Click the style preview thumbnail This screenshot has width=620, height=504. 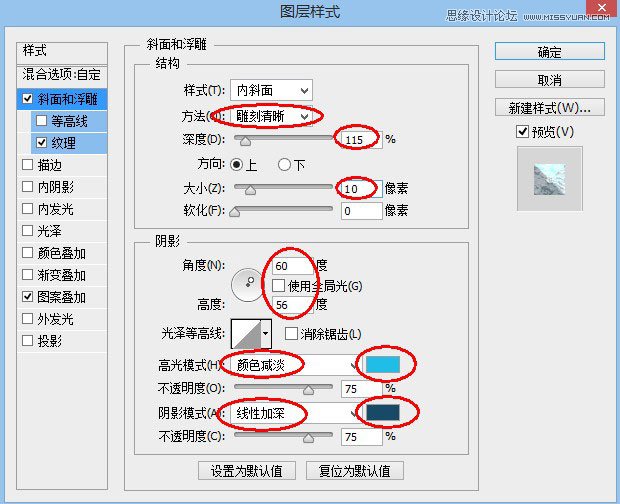[550, 179]
